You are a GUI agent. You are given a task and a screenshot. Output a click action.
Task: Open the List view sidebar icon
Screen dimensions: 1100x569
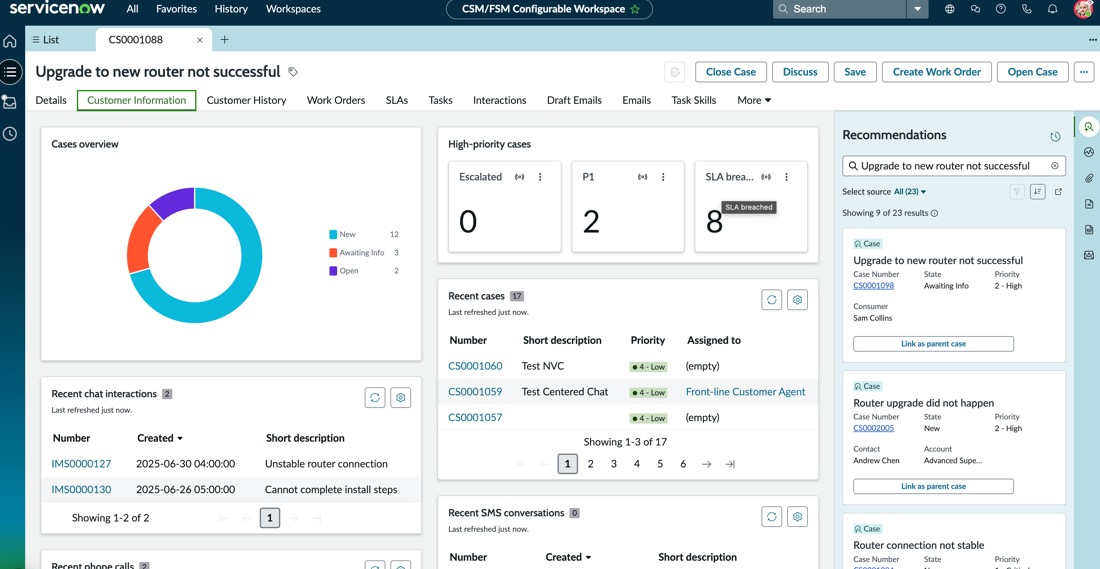tap(10, 71)
